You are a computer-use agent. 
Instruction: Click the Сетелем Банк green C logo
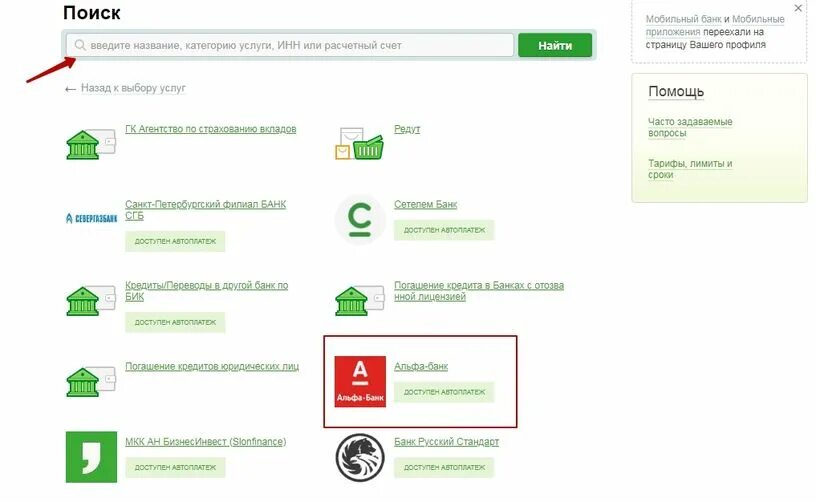point(360,220)
